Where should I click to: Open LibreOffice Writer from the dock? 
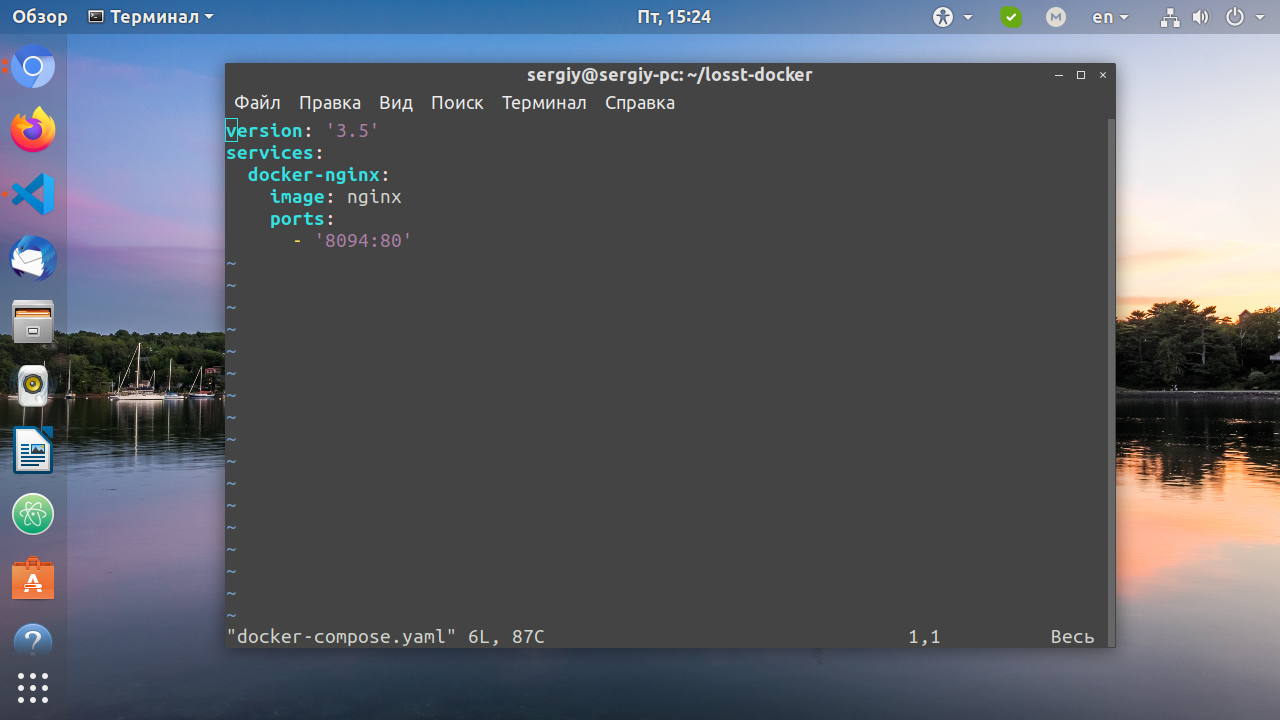(x=33, y=450)
